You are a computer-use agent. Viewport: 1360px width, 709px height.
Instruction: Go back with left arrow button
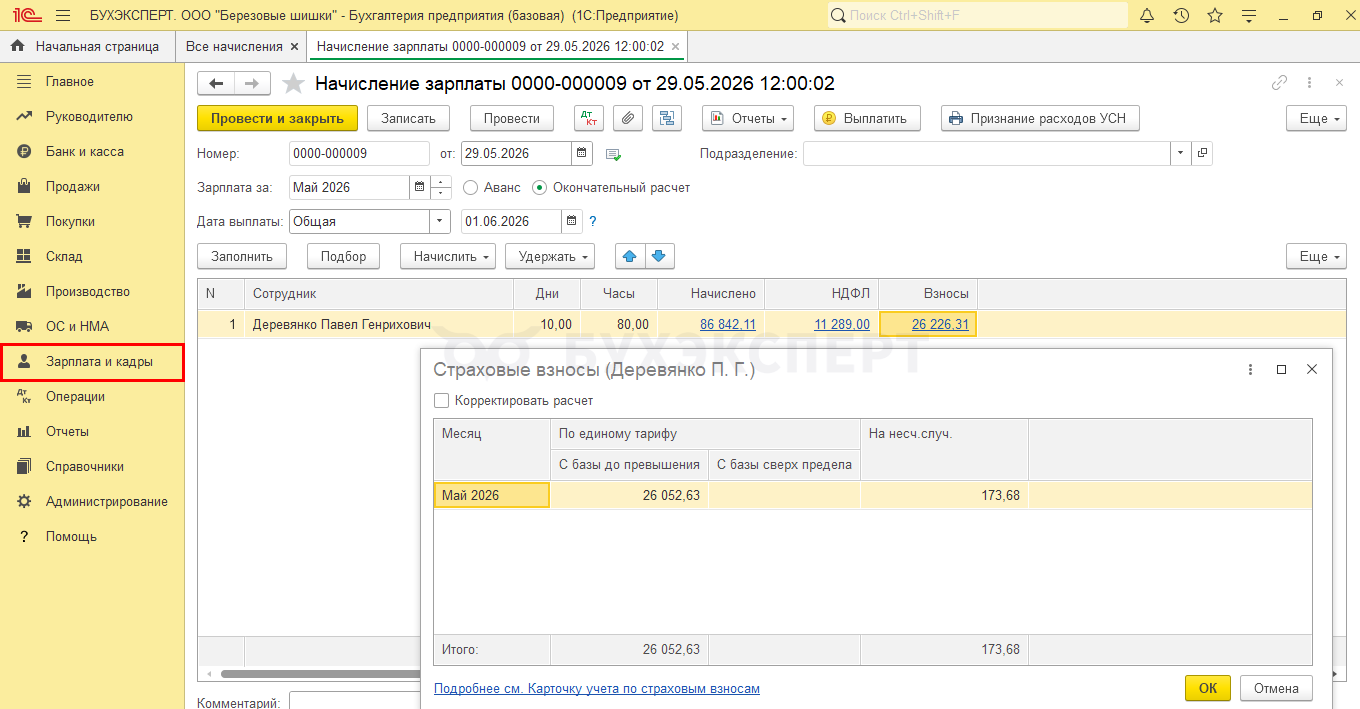click(216, 84)
